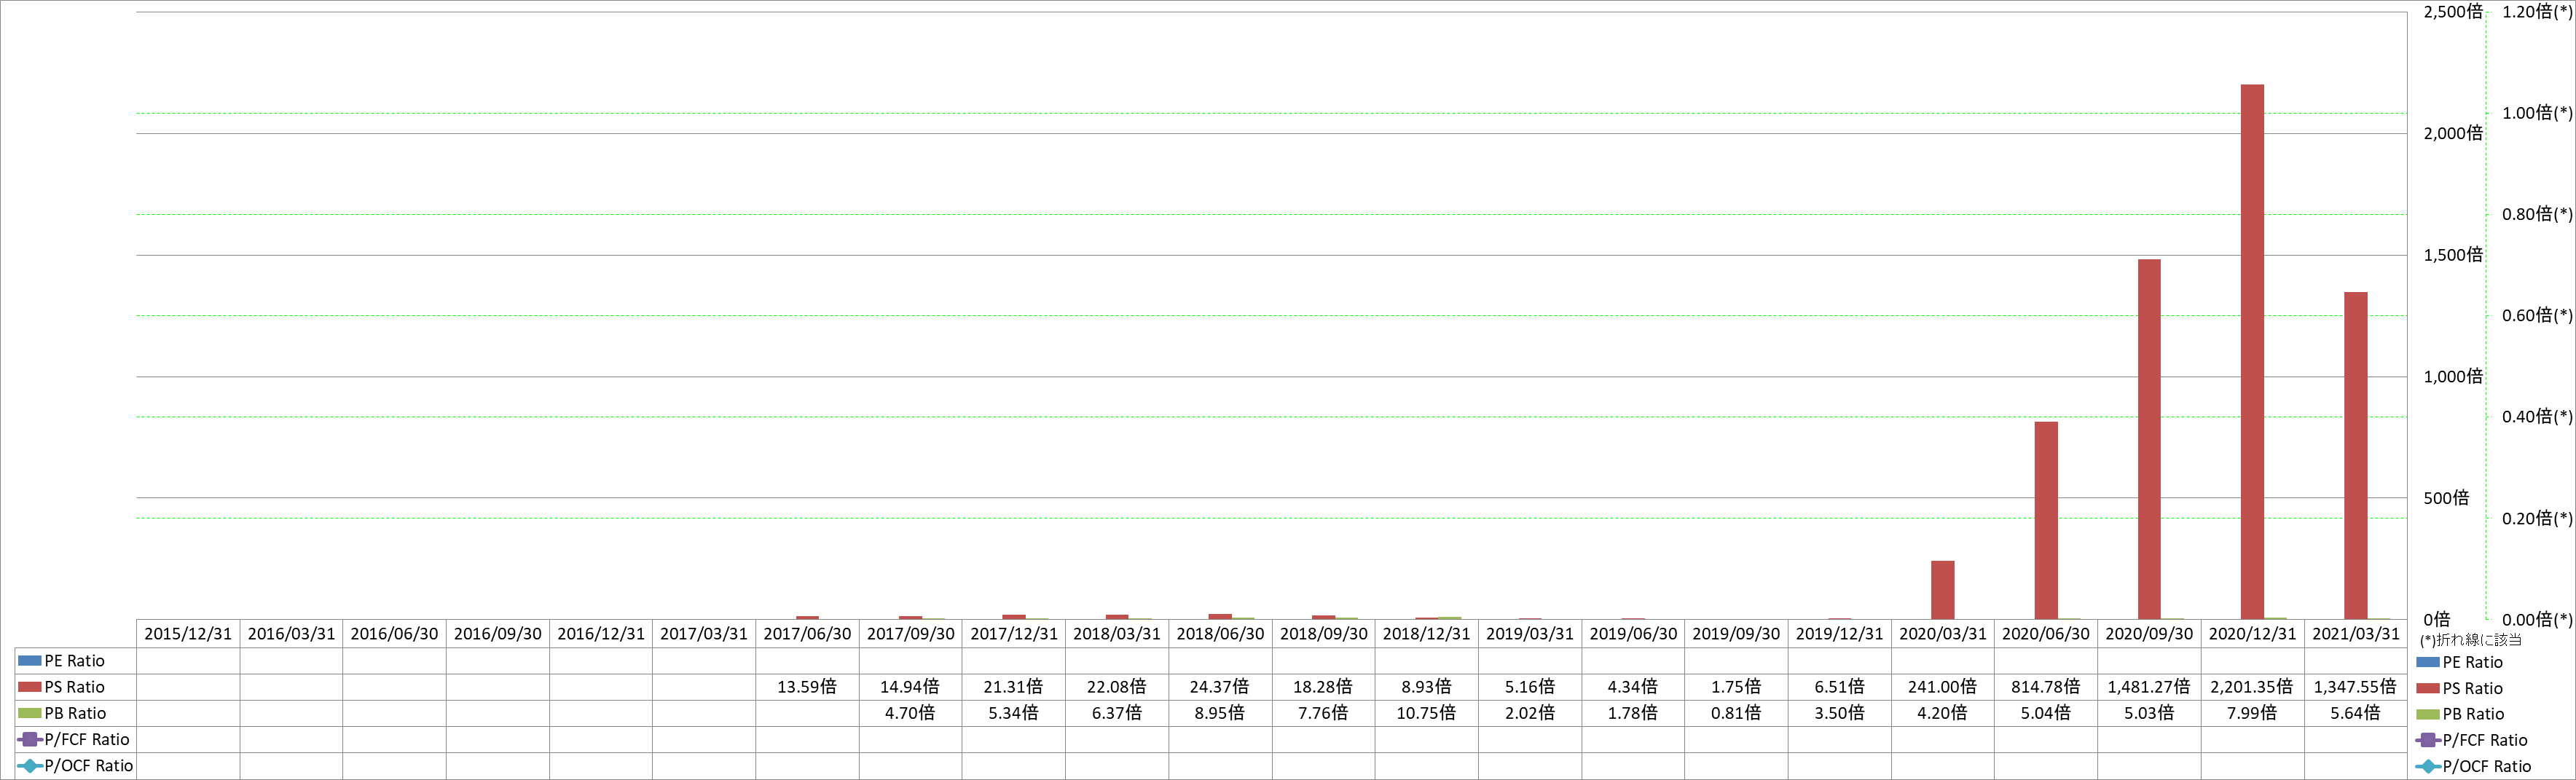2576x780 pixels.
Task: Click the PS Ratio value 24.37倍
Action: [1220, 687]
